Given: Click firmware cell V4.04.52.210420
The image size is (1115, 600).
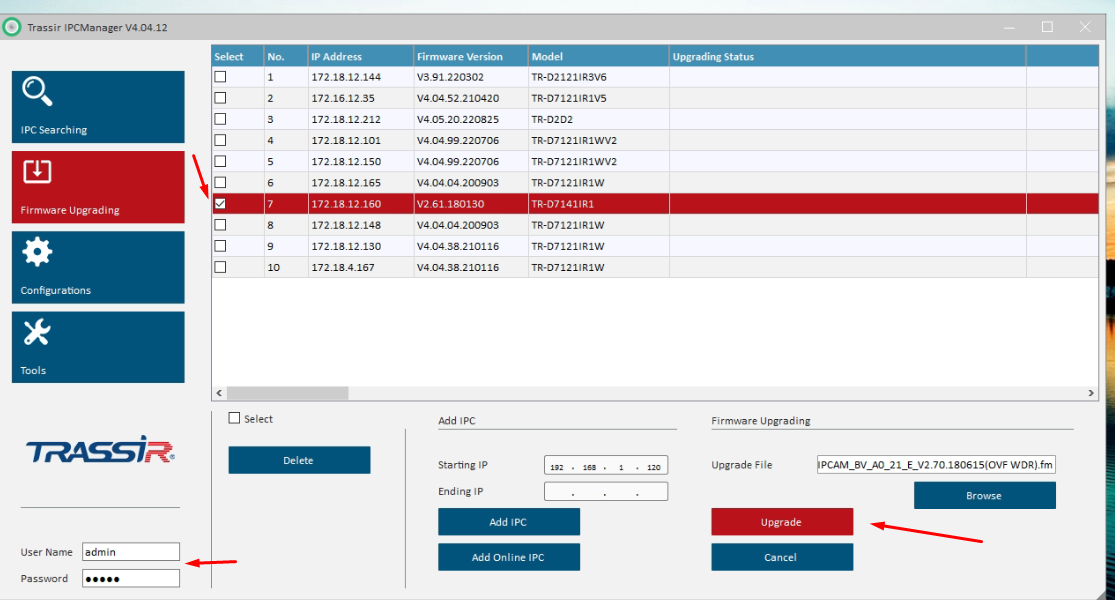Looking at the screenshot, I should pyautogui.click(x=471, y=98).
